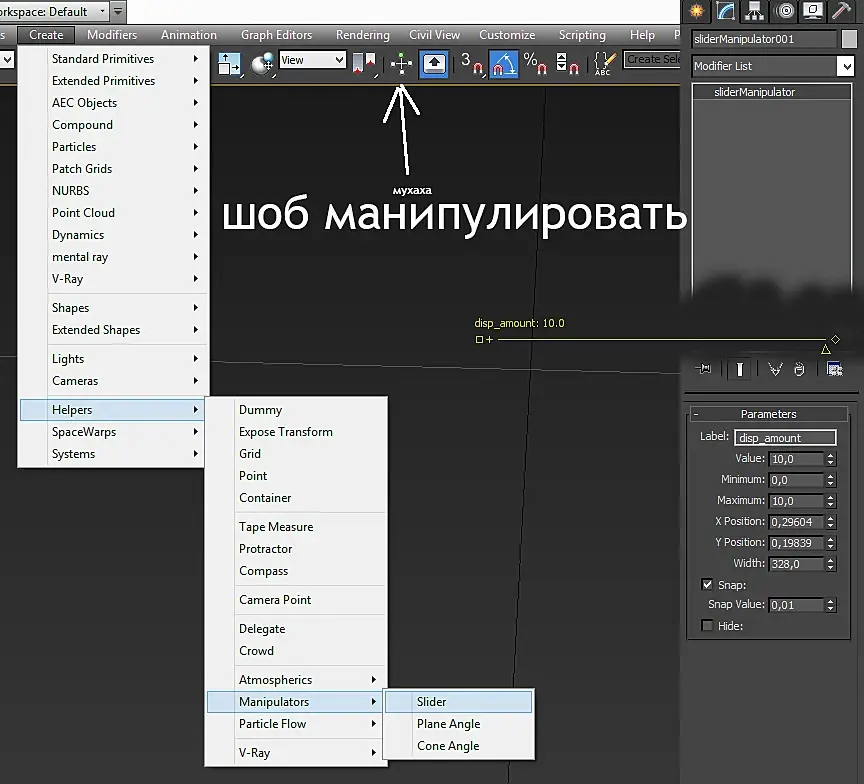Click the Select and Manipulate toolbar icon
Image resolution: width=864 pixels, height=784 pixels.
(x=401, y=63)
